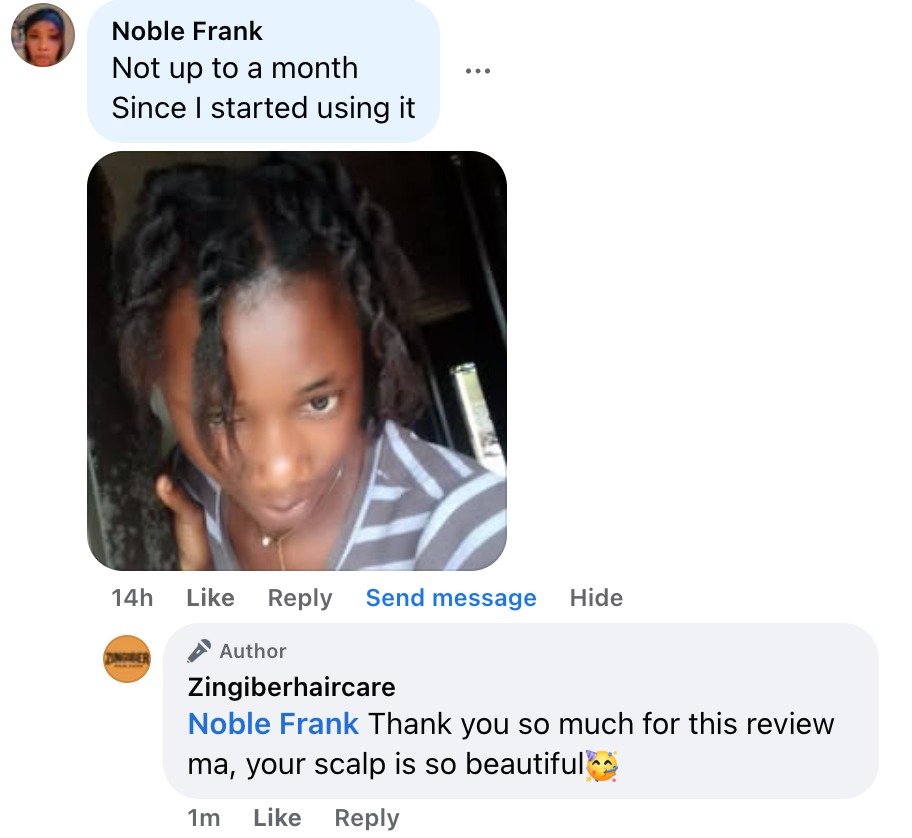Hide Noble Frank's comment

596,598
